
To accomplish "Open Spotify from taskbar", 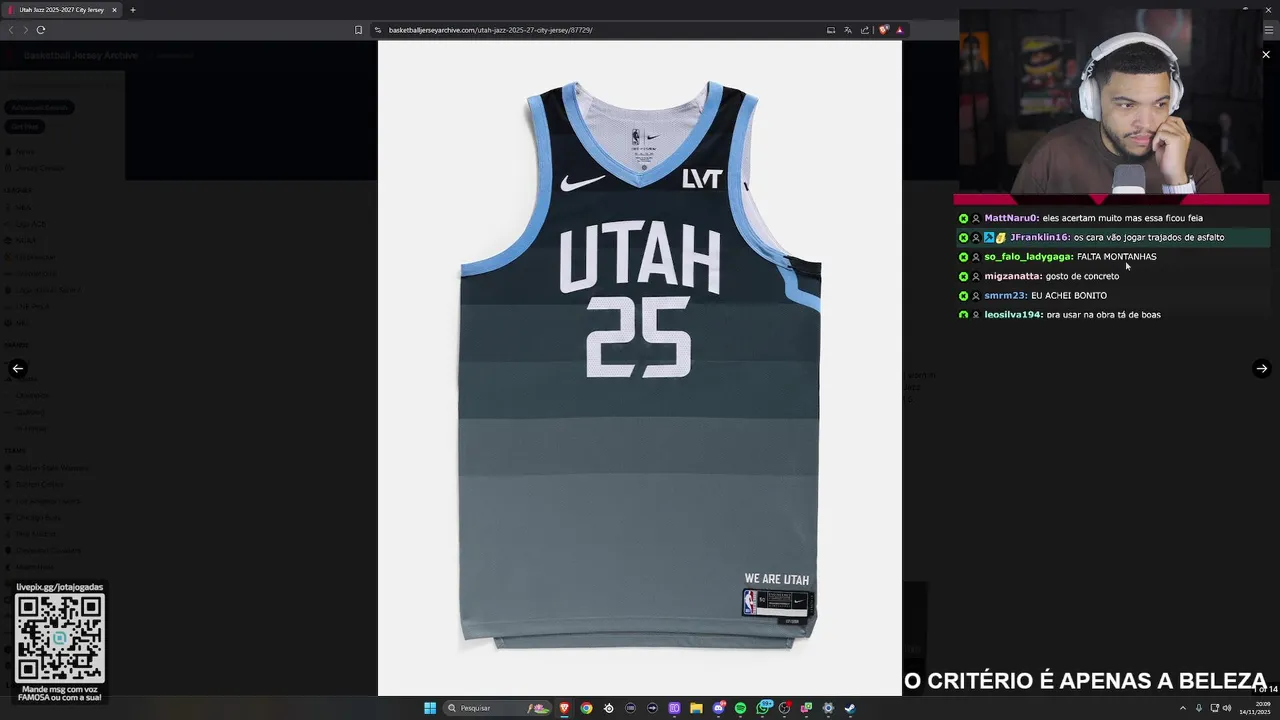I will click(x=740, y=708).
